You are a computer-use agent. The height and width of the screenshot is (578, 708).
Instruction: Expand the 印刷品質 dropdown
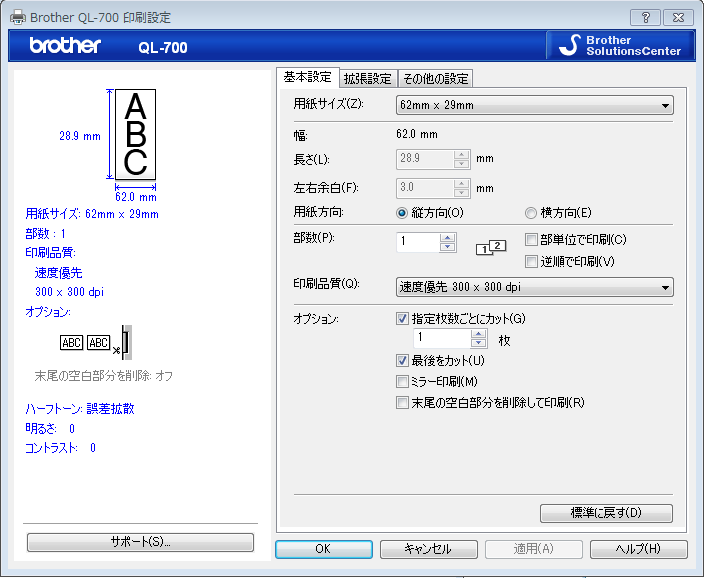535,287
